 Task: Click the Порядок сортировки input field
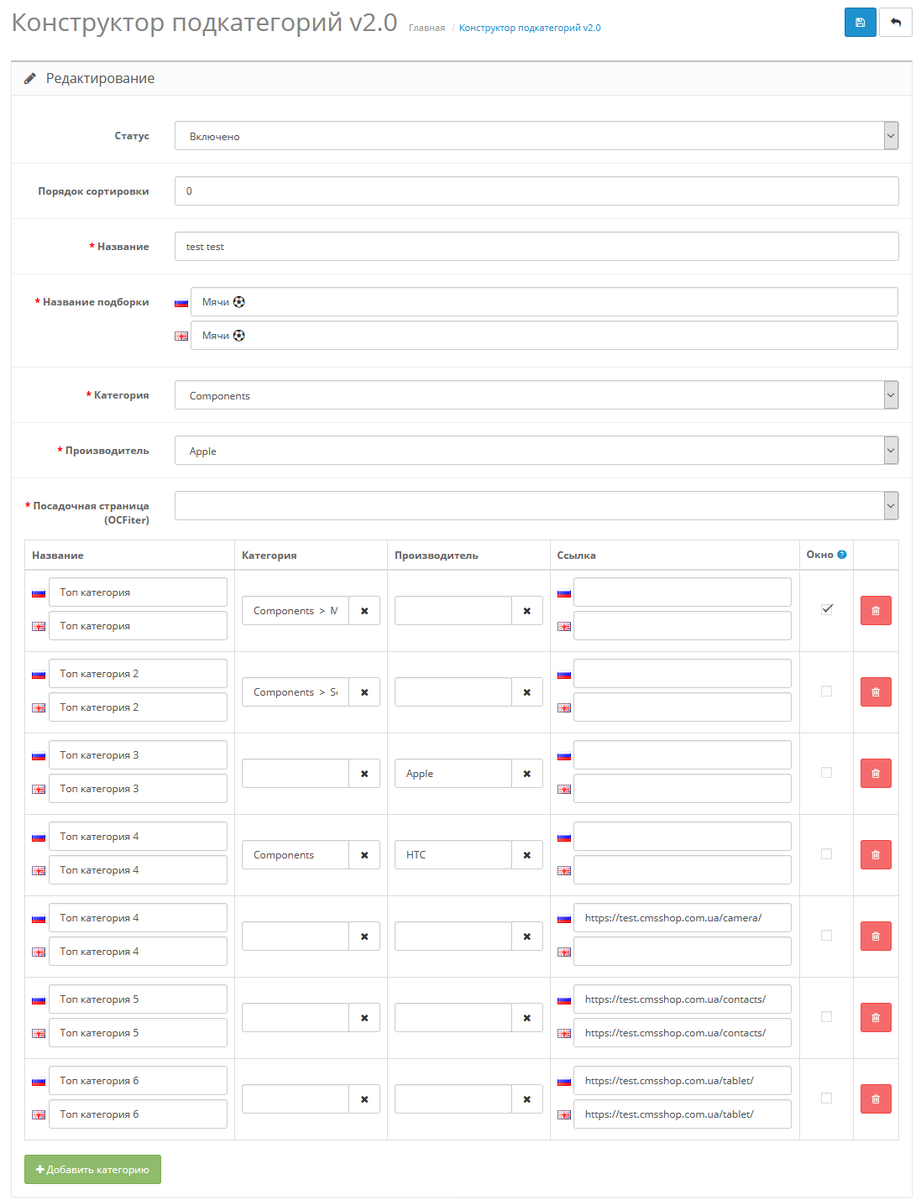[x=536, y=191]
